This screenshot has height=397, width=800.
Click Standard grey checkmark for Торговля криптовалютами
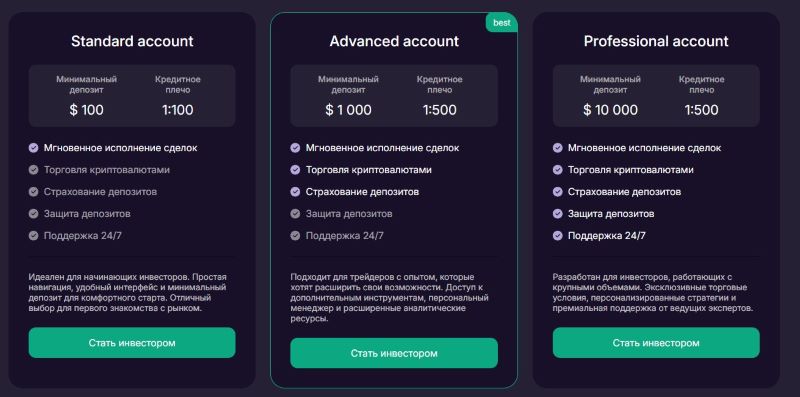click(x=34, y=170)
